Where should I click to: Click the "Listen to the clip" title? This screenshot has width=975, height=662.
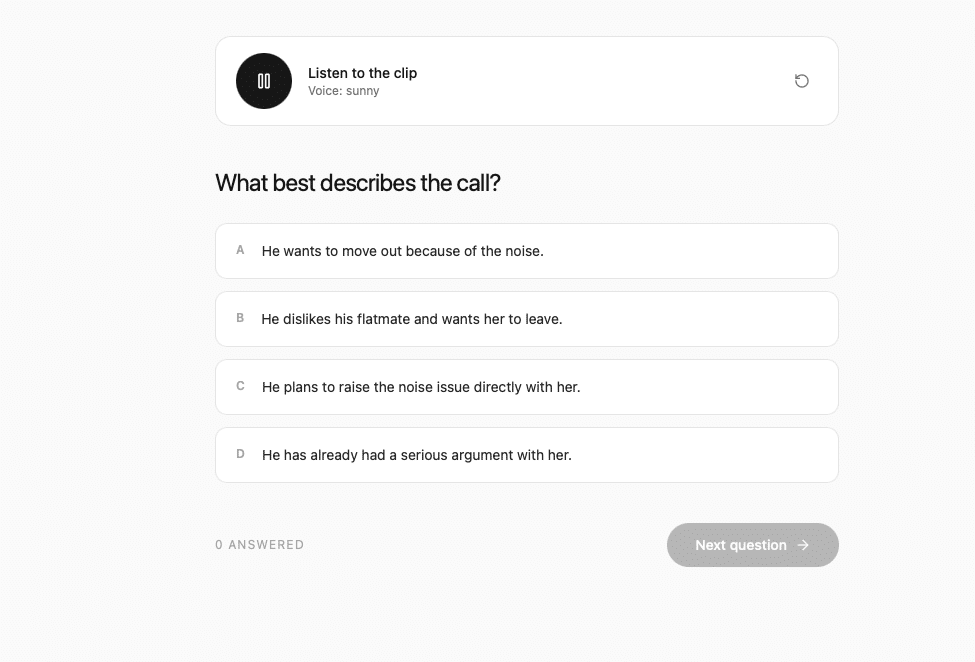363,73
